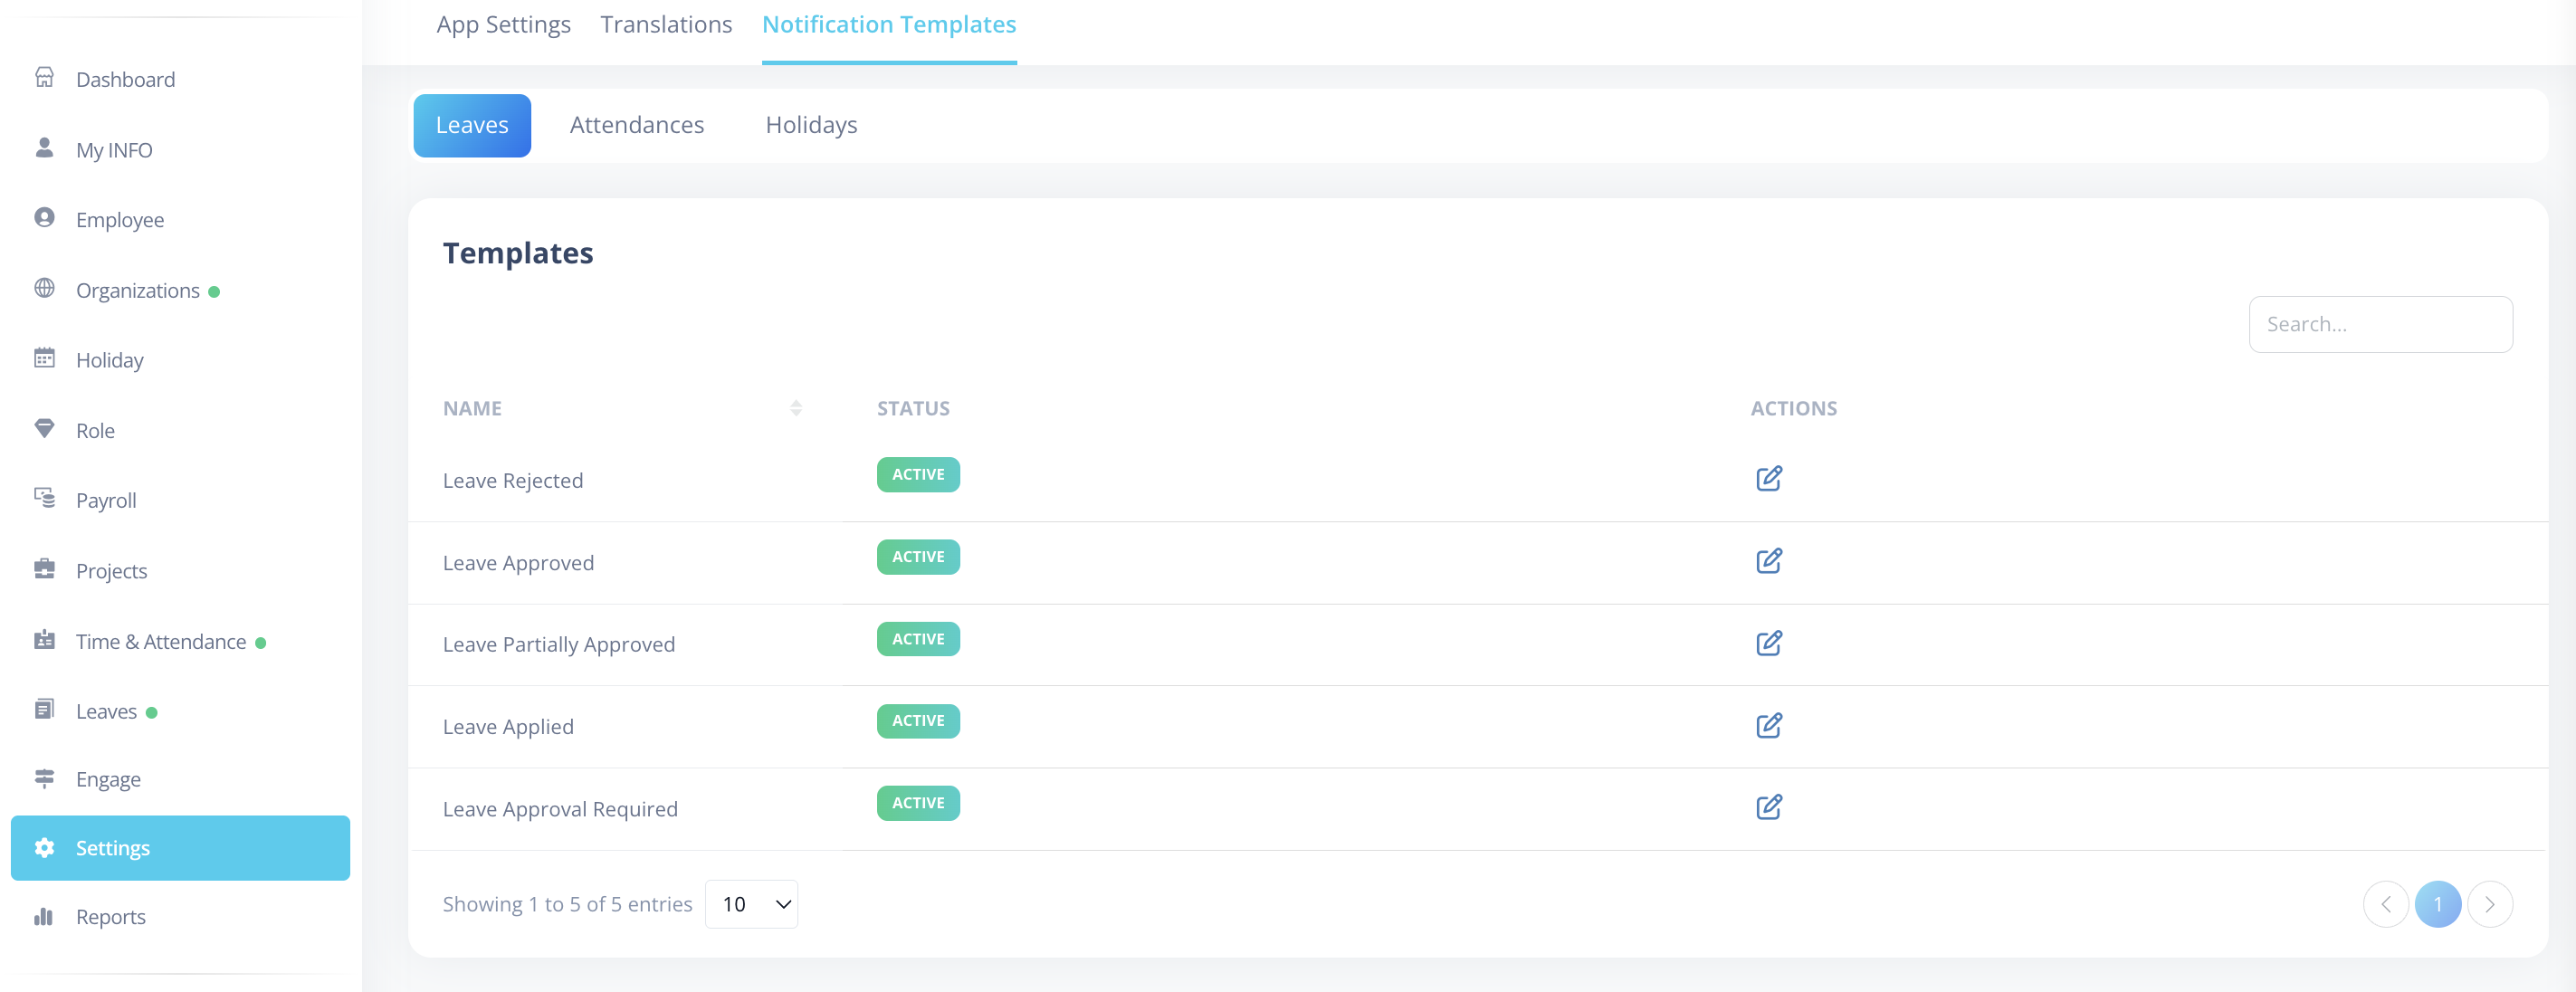Click the Leave Rejected name cell
2576x992 pixels.
click(x=513, y=481)
